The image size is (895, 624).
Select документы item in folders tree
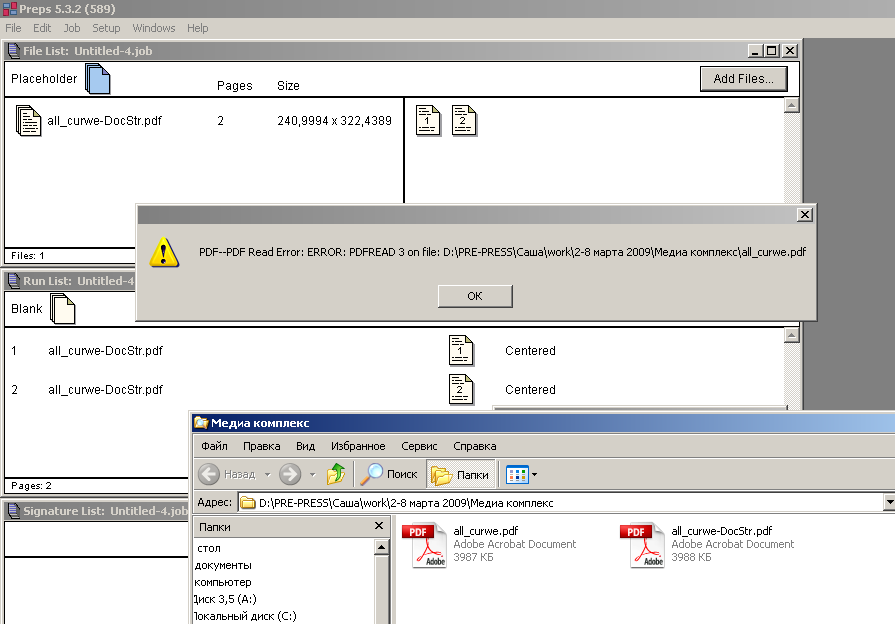click(x=223, y=565)
